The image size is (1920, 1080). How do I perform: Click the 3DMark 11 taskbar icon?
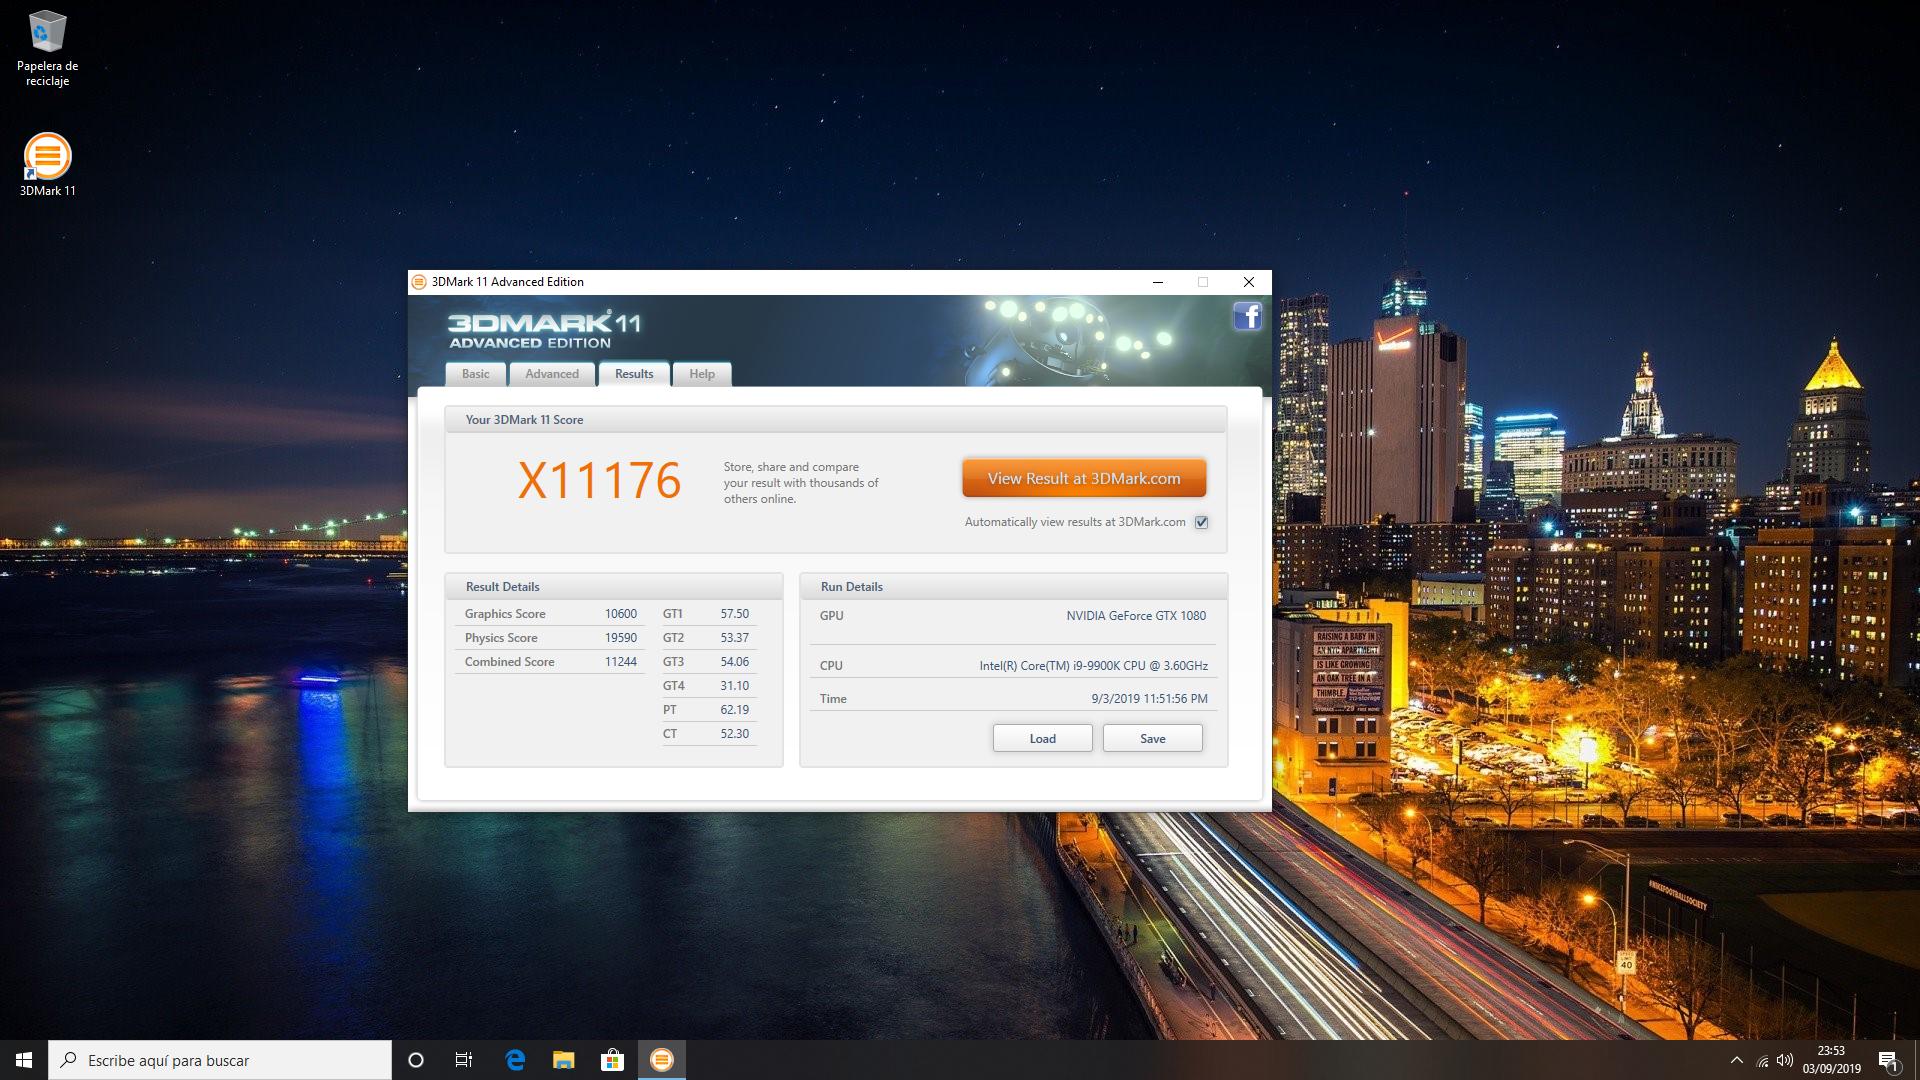pos(661,1060)
